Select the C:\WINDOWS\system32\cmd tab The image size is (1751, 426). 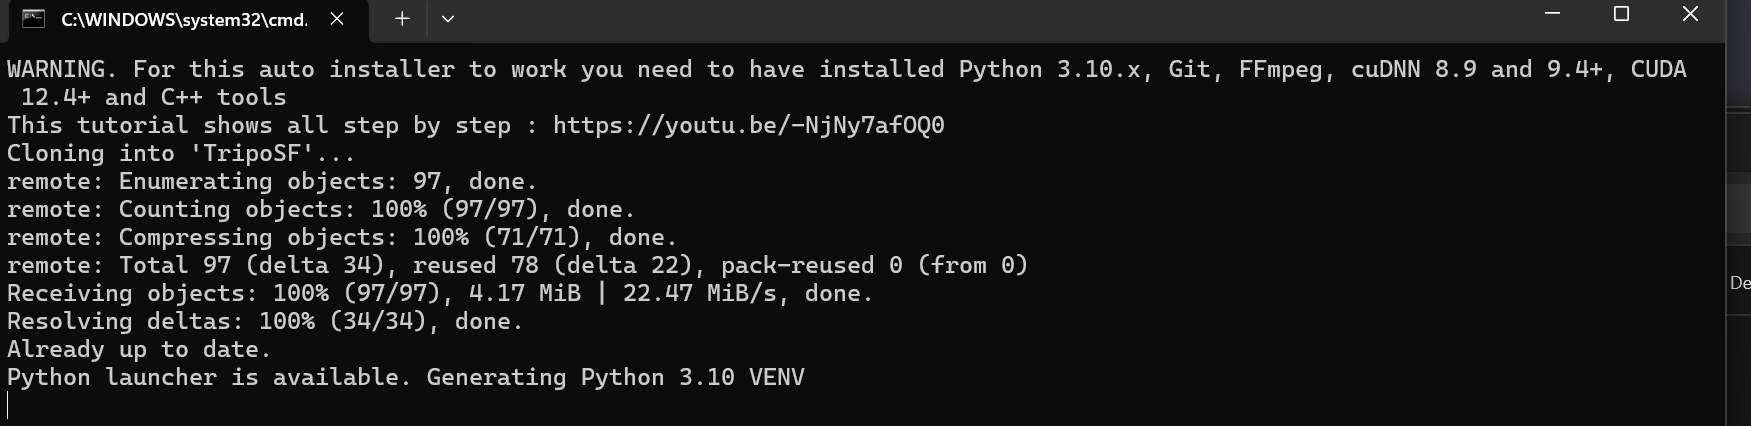[184, 19]
